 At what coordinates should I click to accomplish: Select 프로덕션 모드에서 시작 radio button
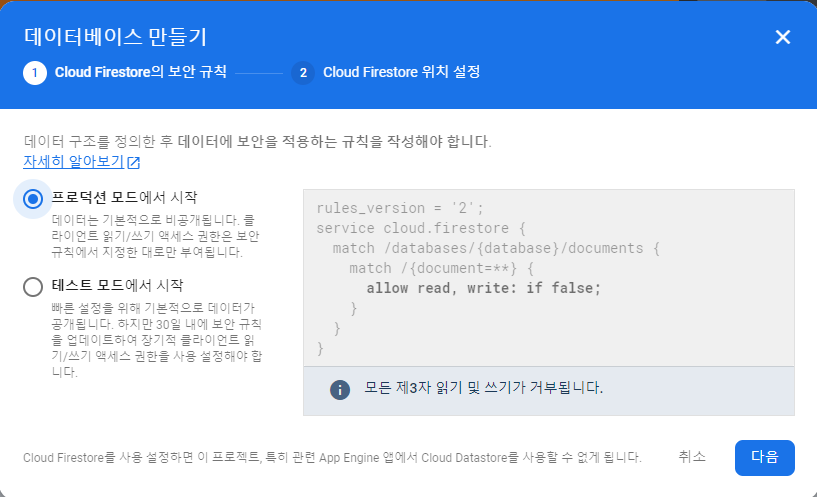click(x=33, y=198)
